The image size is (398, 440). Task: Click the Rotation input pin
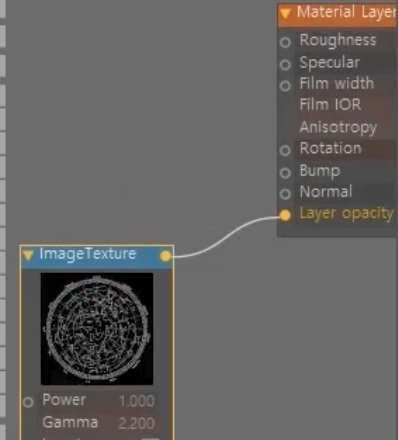click(x=285, y=150)
